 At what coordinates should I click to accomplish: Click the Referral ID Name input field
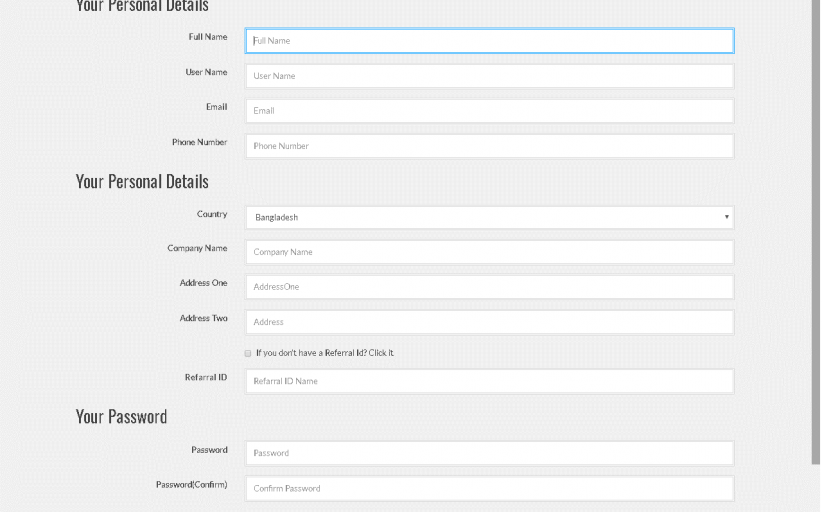(489, 381)
